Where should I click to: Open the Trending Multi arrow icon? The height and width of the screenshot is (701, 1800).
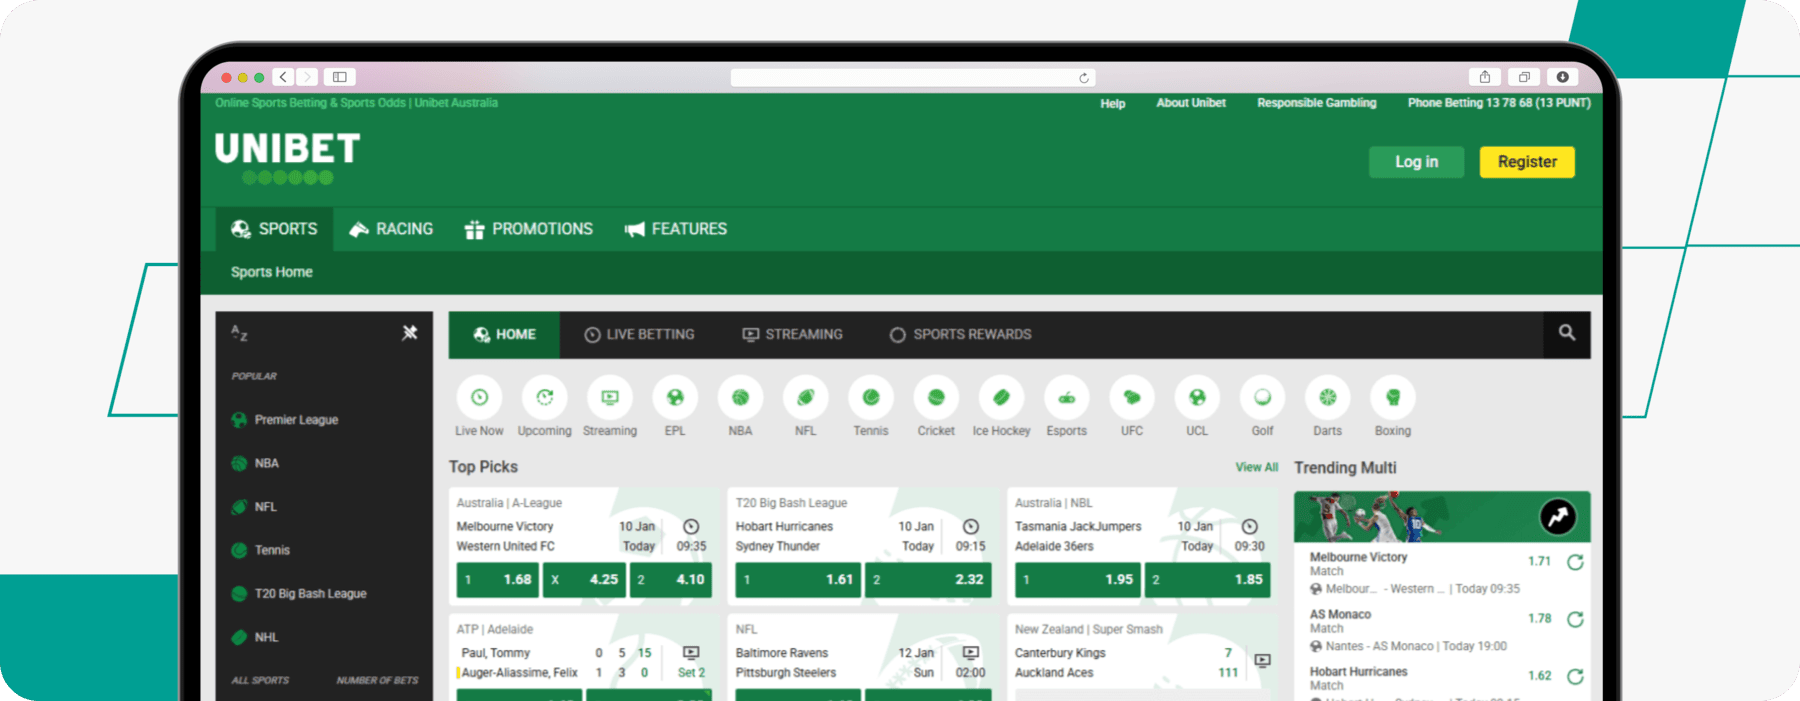pyautogui.click(x=1558, y=517)
